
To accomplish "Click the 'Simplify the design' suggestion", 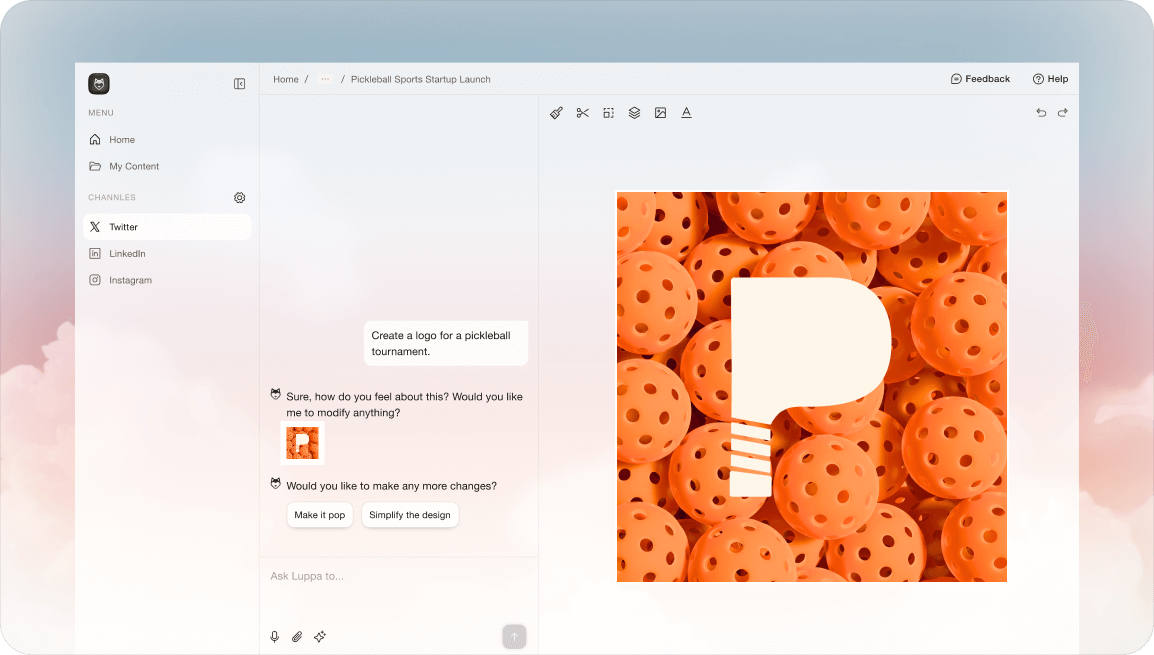I will point(410,515).
